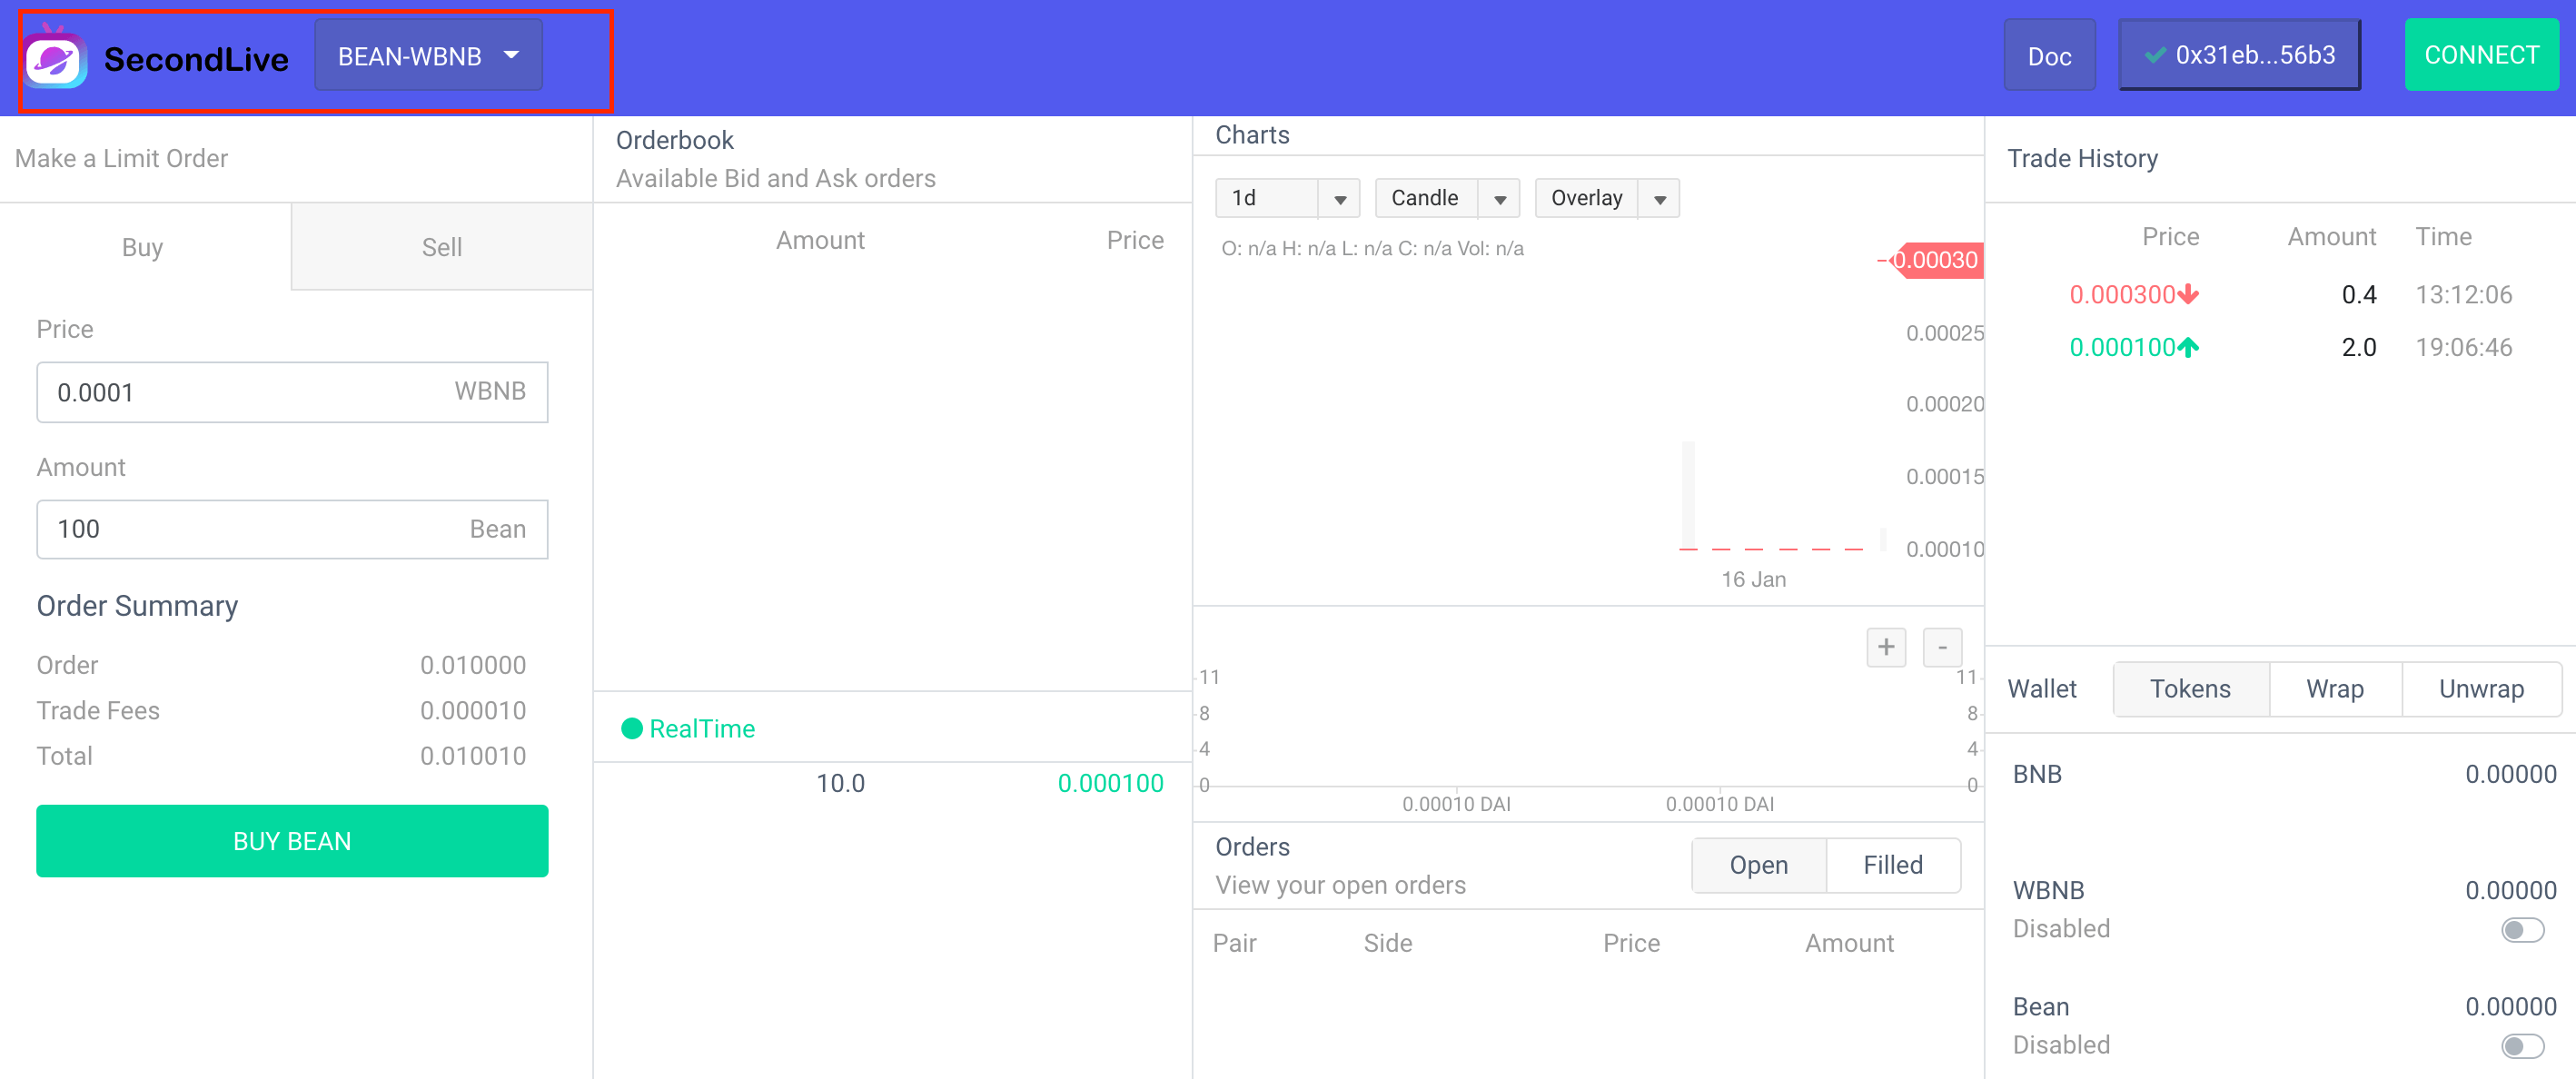
Task: Expand the Overlay dropdown
Action: pyautogui.click(x=1659, y=198)
